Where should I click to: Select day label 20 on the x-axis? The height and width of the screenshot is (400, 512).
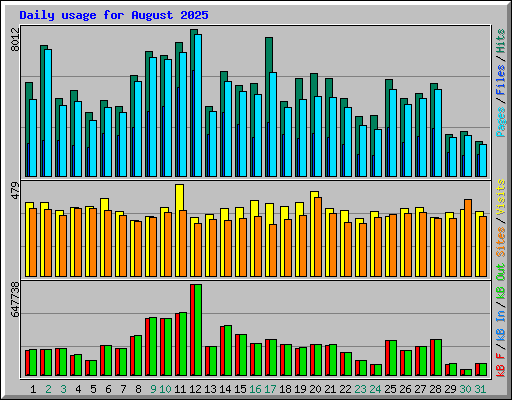pos(315,389)
